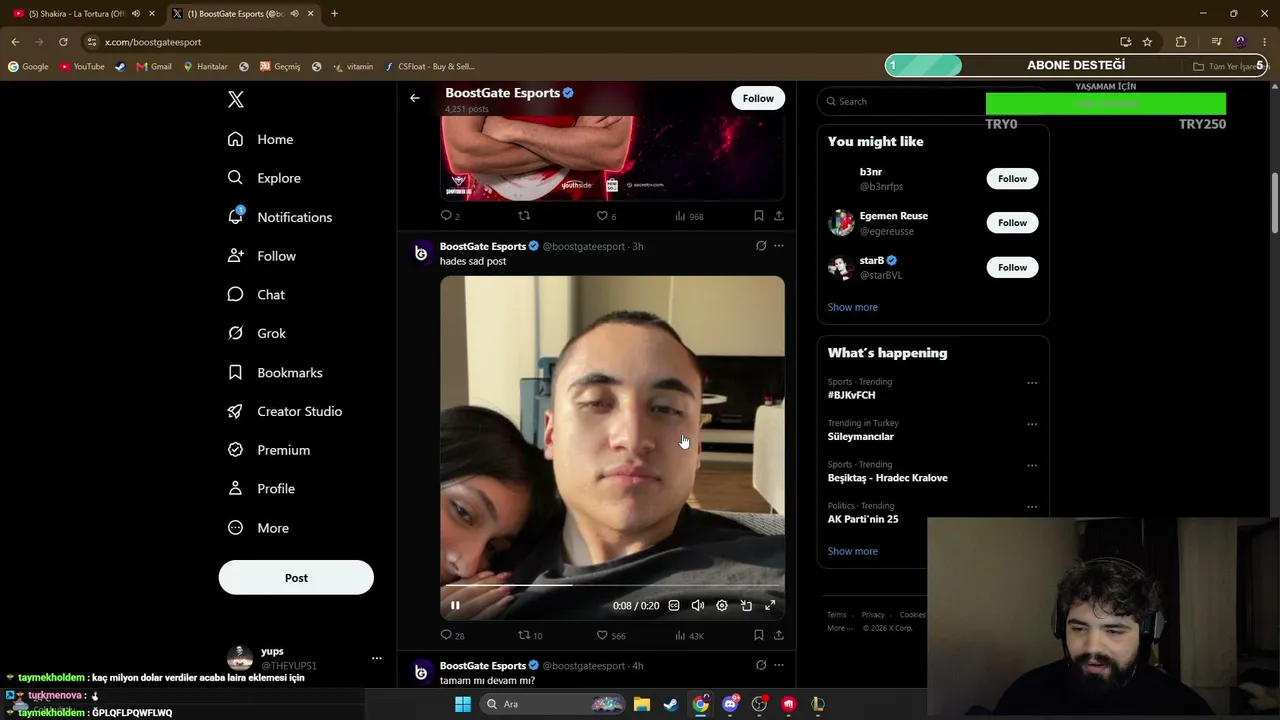Mute the BoostGate Esports tab audio
1280x720 pixels.
[294, 14]
